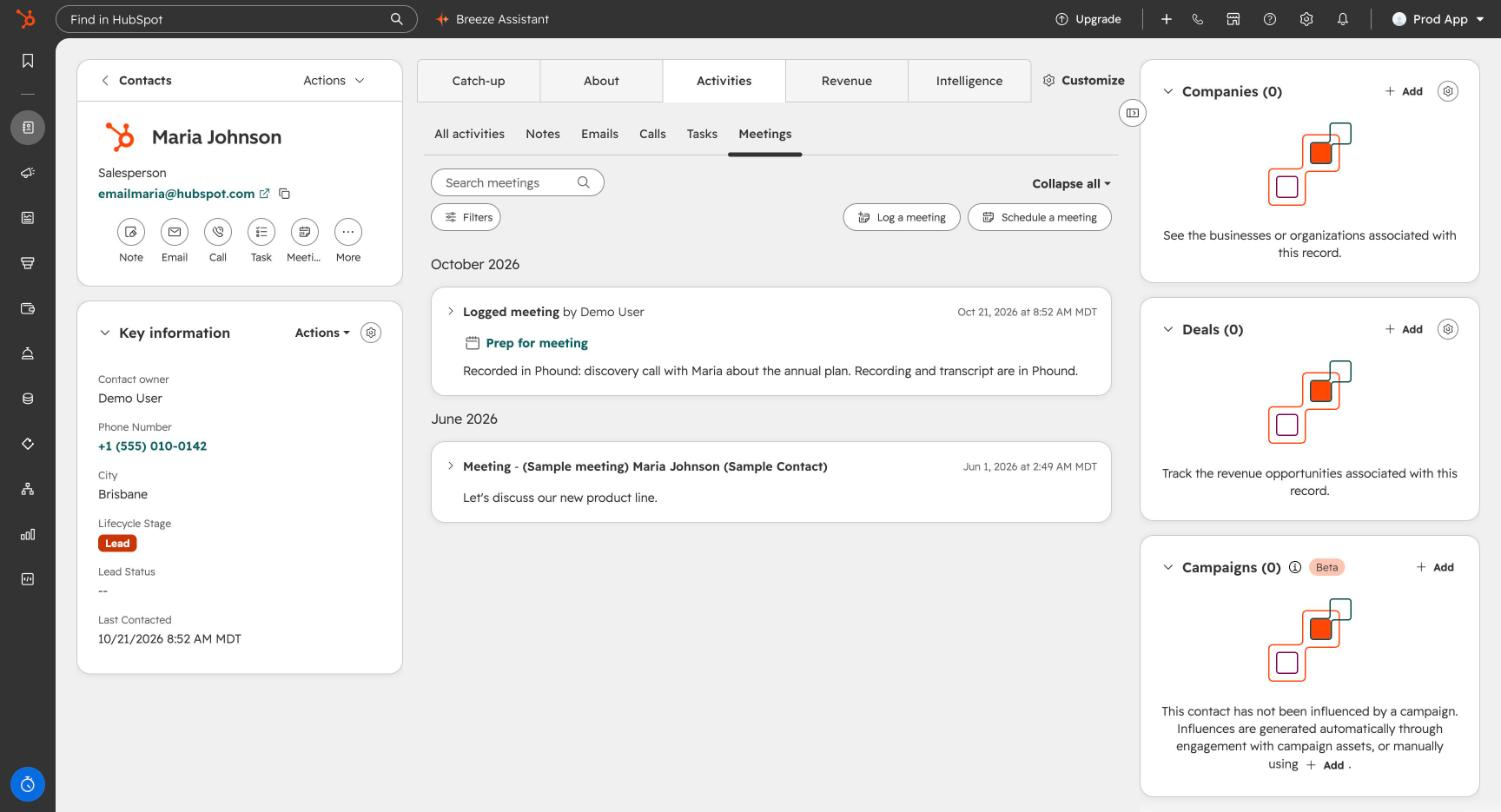Image resolution: width=1501 pixels, height=812 pixels.
Task: Open the Data management database icon in sidebar
Action: (28, 398)
